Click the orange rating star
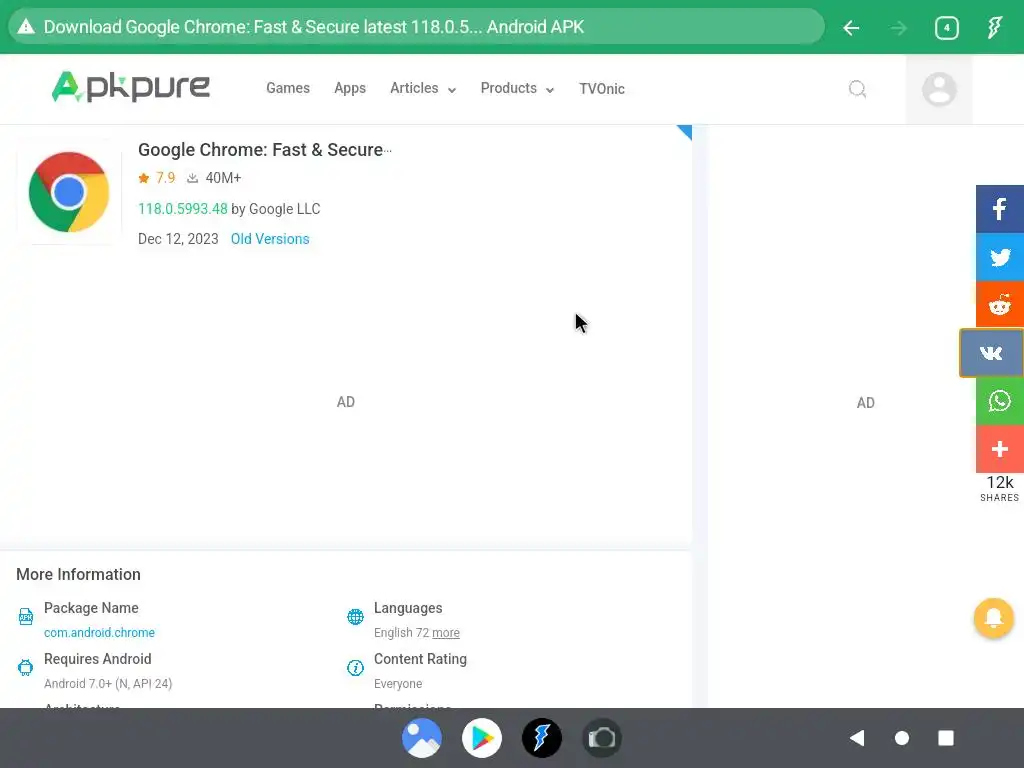This screenshot has width=1024, height=768. pos(144,178)
